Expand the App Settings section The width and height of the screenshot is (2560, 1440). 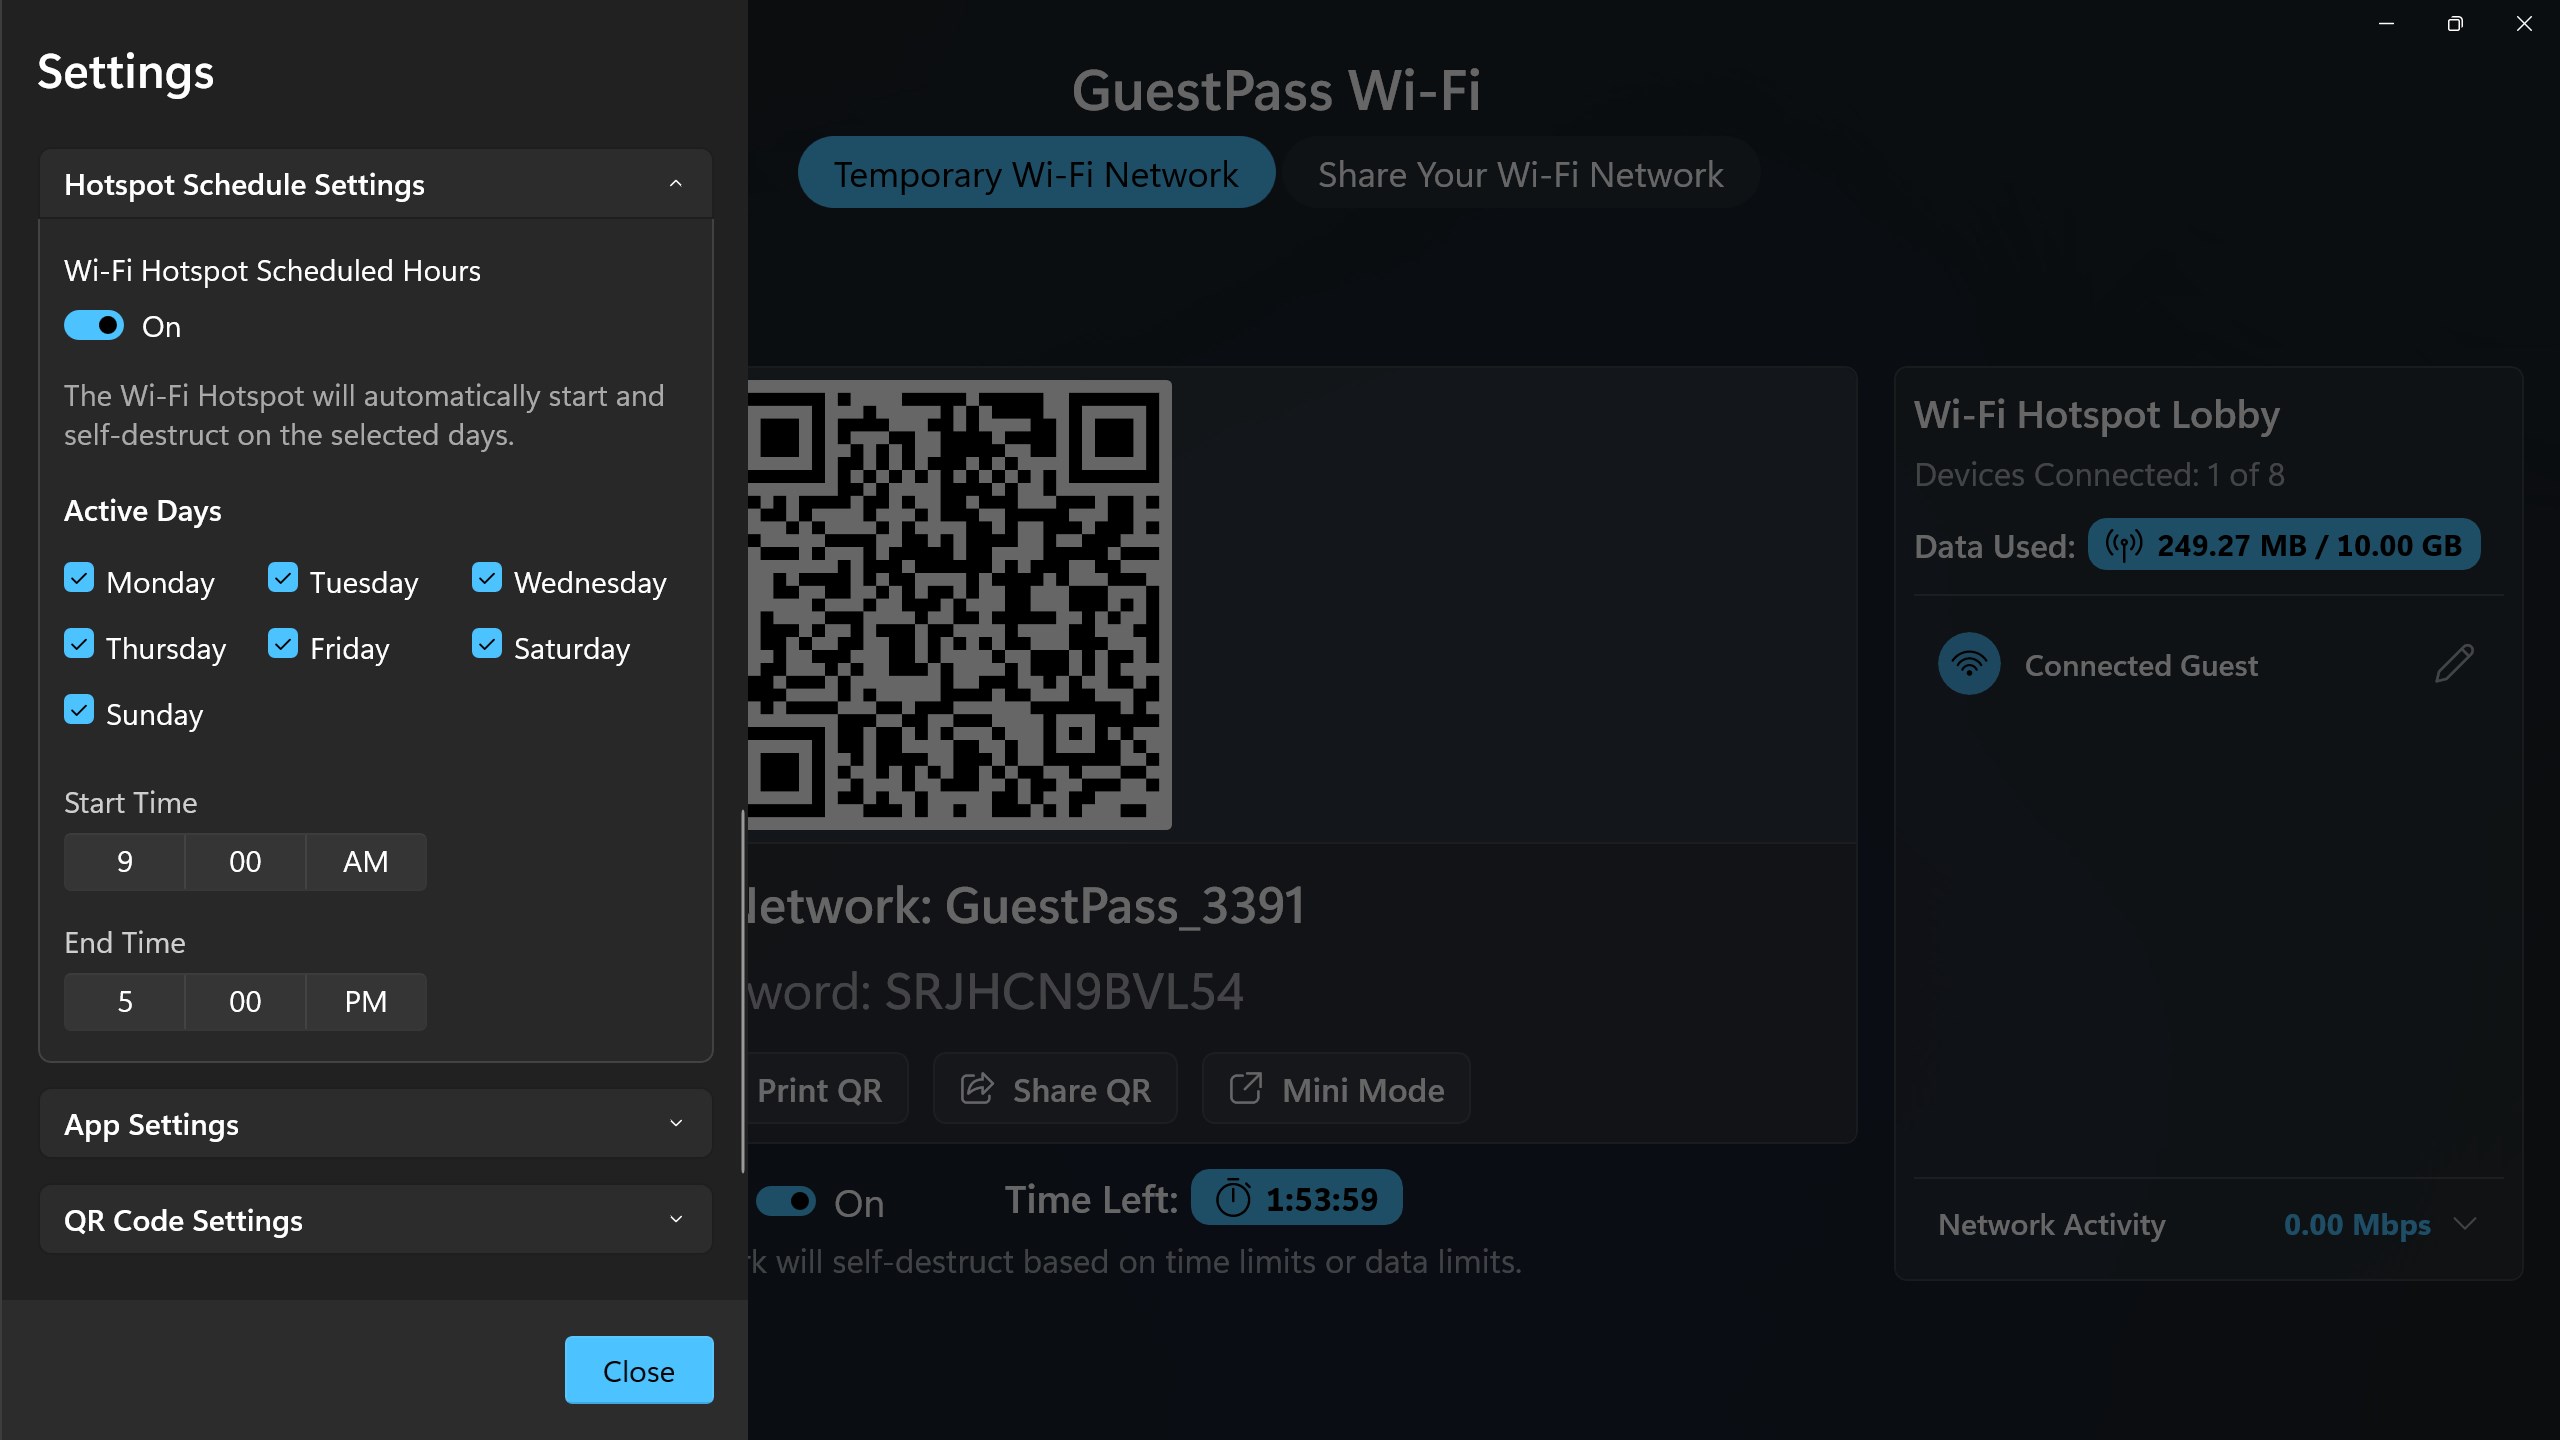pos(376,1124)
